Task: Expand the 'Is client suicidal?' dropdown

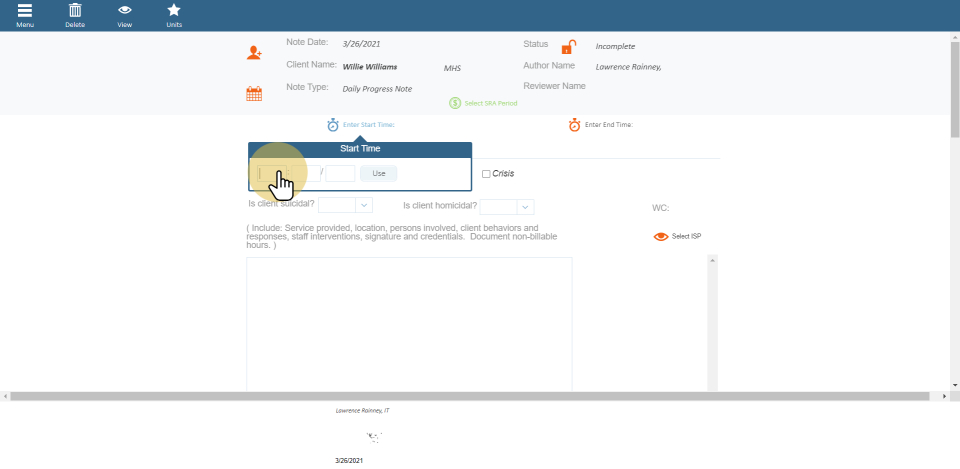Action: [363, 205]
